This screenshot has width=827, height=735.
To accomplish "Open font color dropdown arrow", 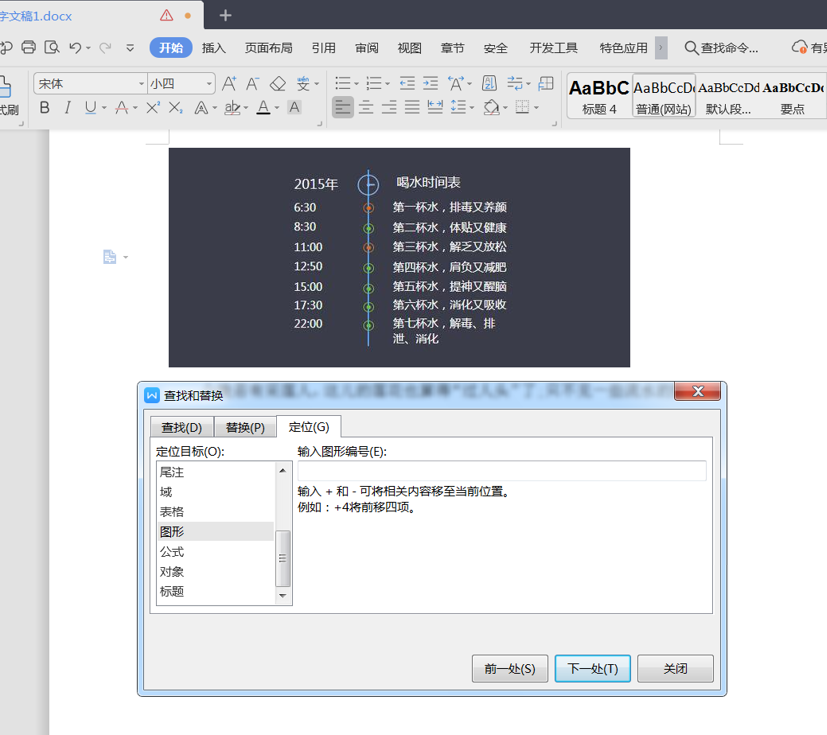I will click(276, 108).
